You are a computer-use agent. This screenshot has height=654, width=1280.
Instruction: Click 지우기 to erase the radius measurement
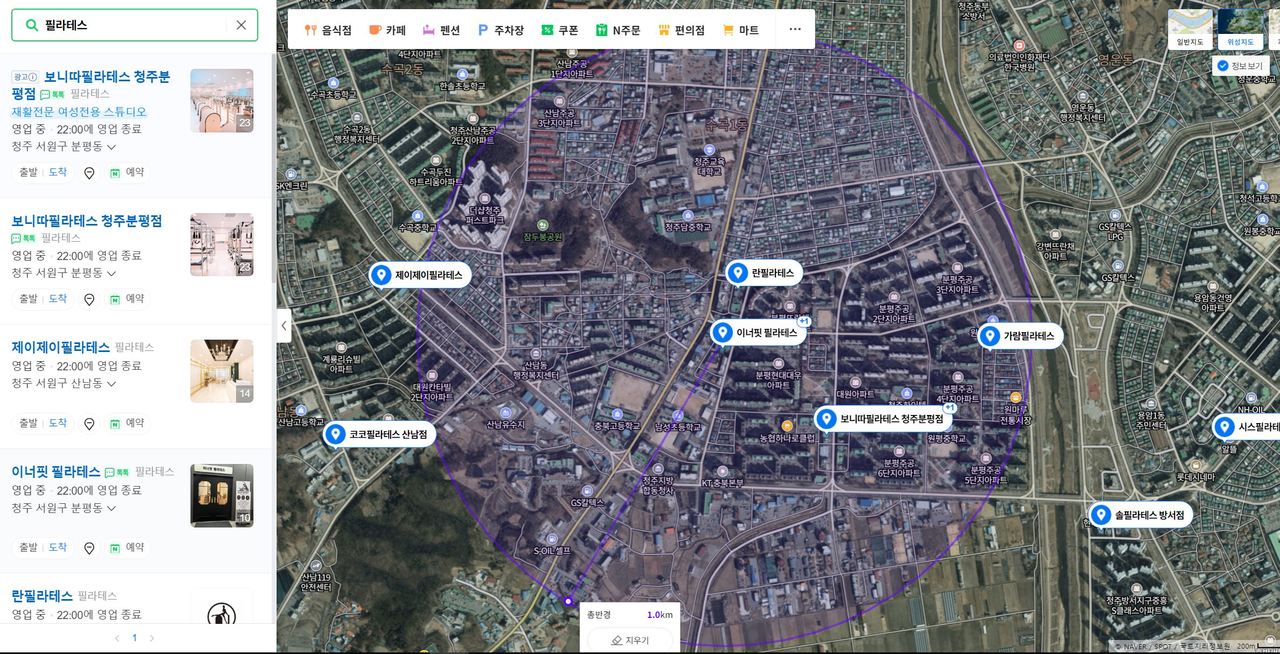tap(630, 640)
